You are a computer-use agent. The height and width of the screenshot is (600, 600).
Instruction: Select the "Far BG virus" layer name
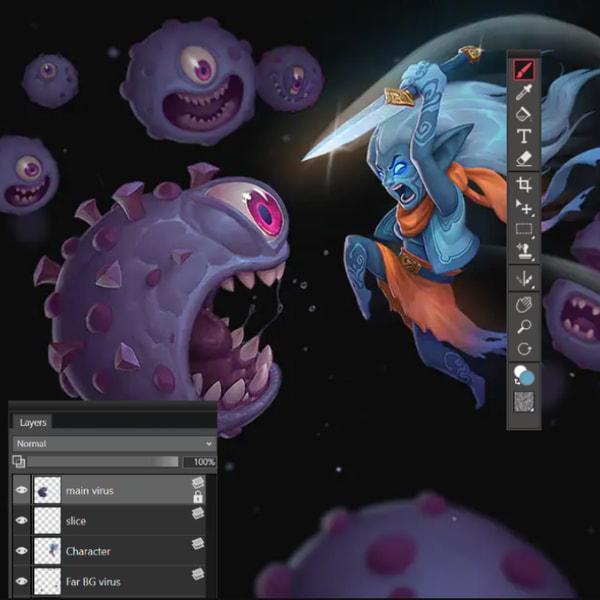(93, 582)
